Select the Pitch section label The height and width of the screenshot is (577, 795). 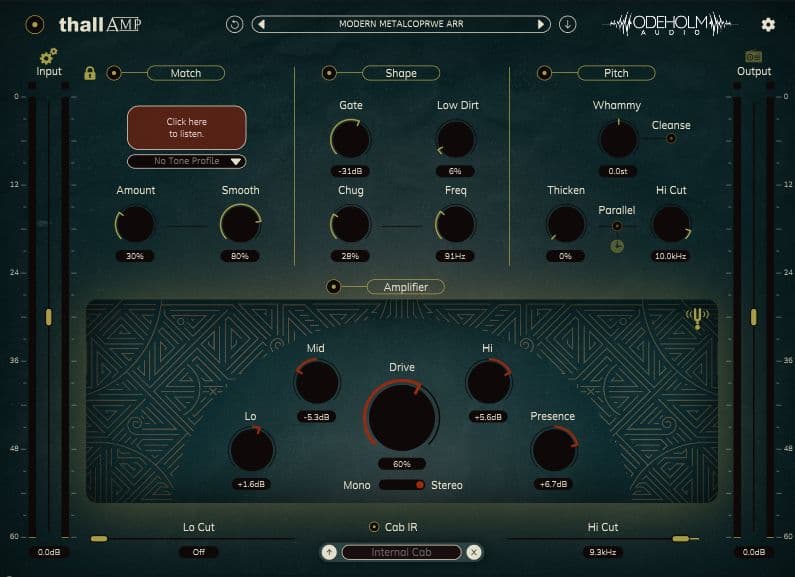coord(616,73)
